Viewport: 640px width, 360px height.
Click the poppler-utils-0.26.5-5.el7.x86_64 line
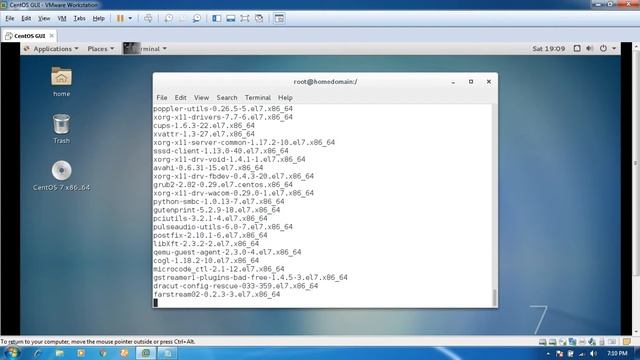point(223,109)
